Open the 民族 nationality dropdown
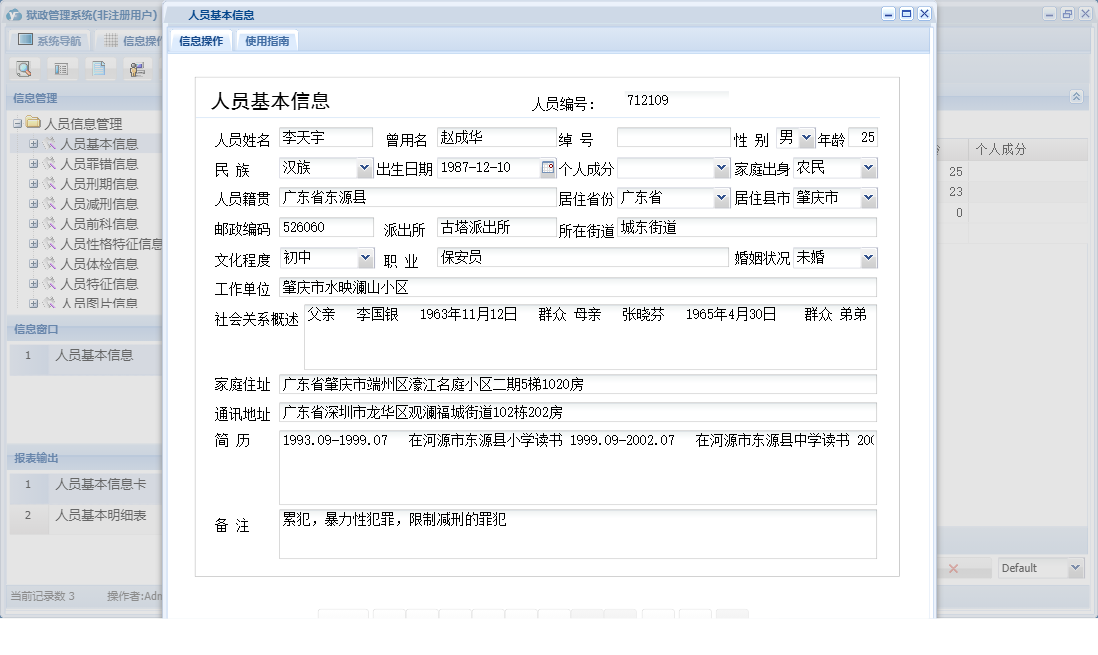 point(364,169)
